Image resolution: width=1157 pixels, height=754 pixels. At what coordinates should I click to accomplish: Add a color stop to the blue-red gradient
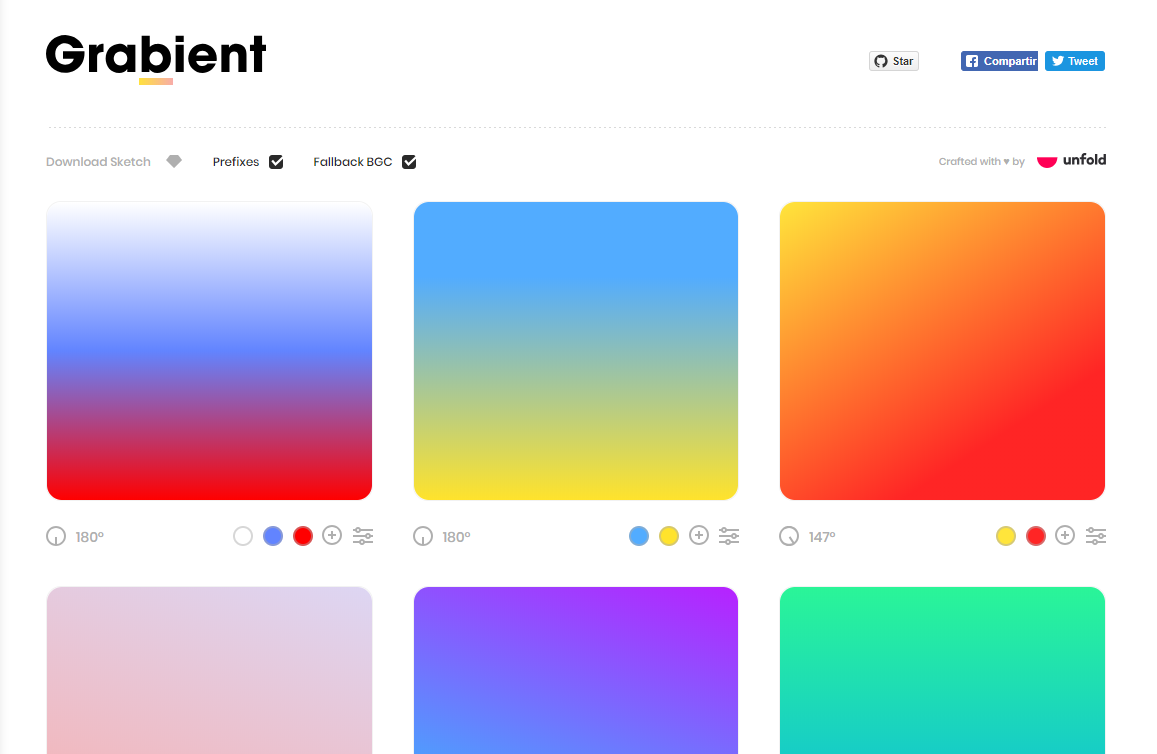click(x=332, y=536)
